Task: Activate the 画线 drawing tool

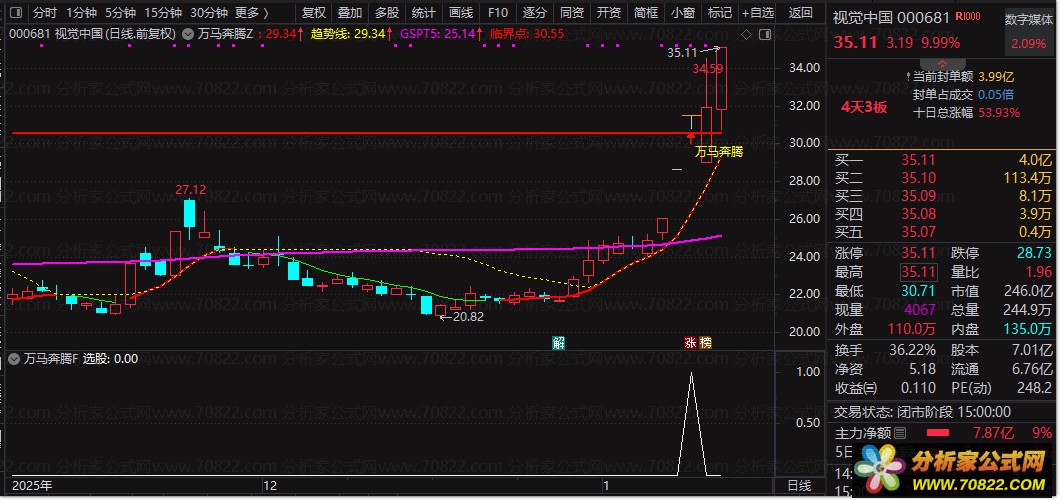Action: pyautogui.click(x=461, y=12)
